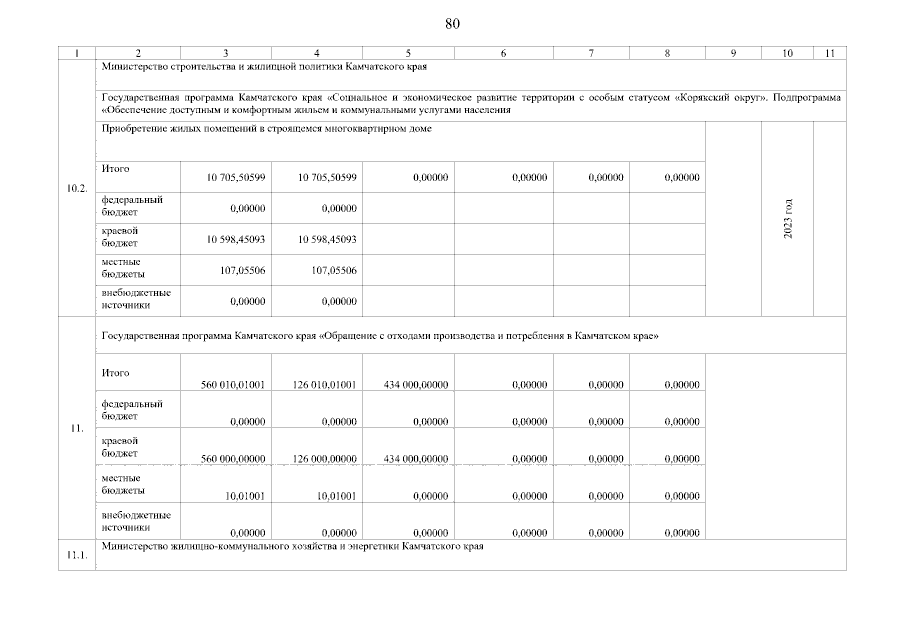The height and width of the screenshot is (640, 905).
Task: Click 10,01001 under column 4
Action: [336, 496]
